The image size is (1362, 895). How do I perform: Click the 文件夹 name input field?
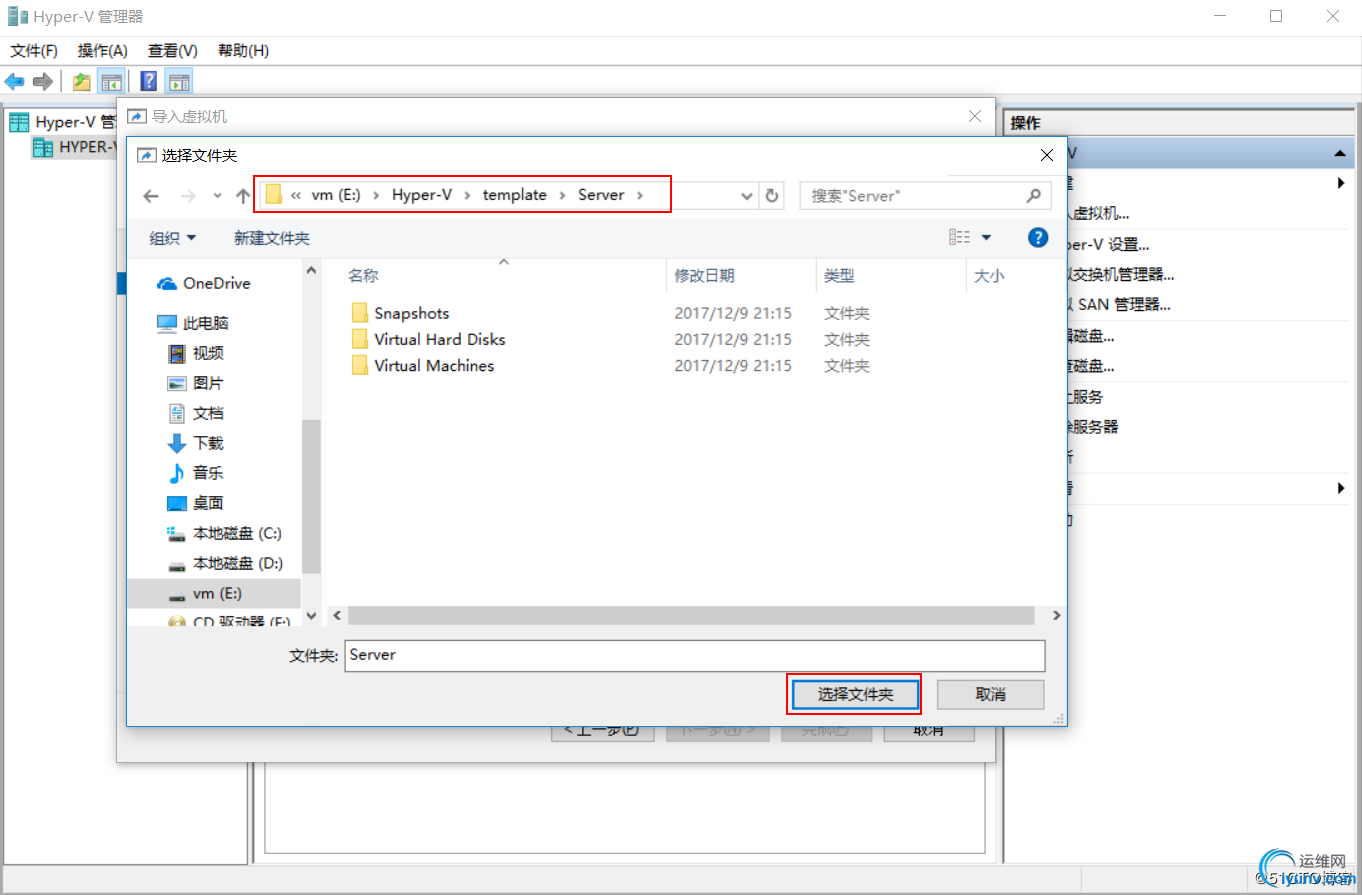tap(695, 656)
